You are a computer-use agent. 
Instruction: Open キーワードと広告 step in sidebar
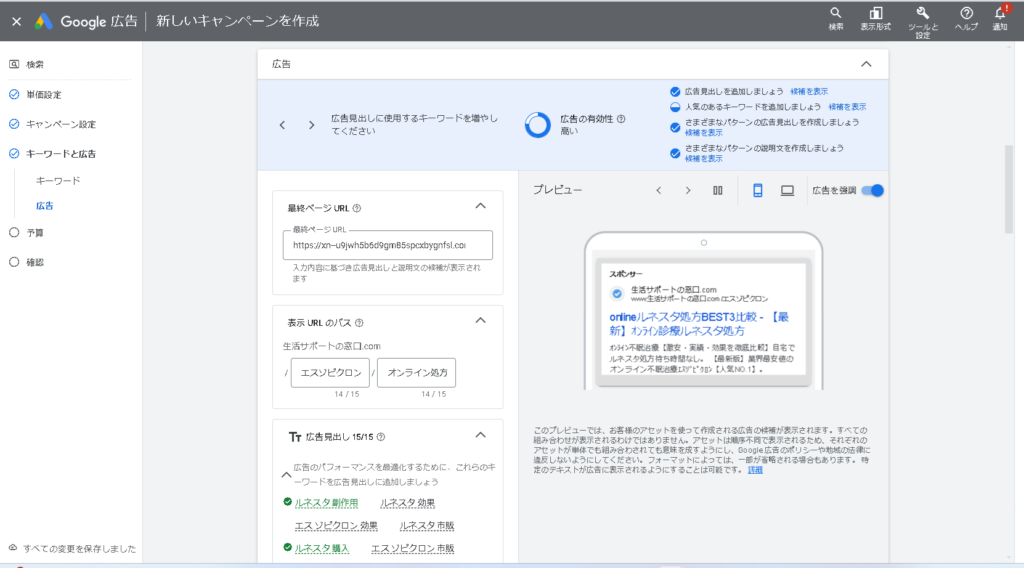tap(61, 154)
